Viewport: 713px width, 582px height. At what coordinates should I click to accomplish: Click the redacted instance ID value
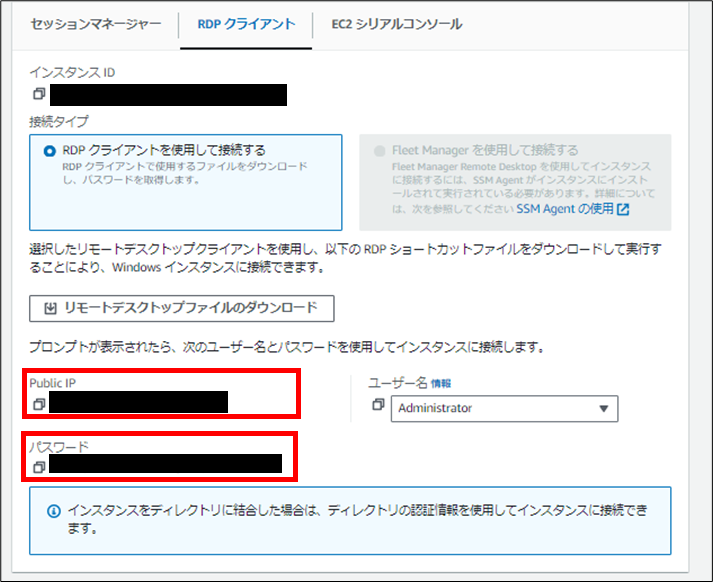pyautogui.click(x=168, y=95)
